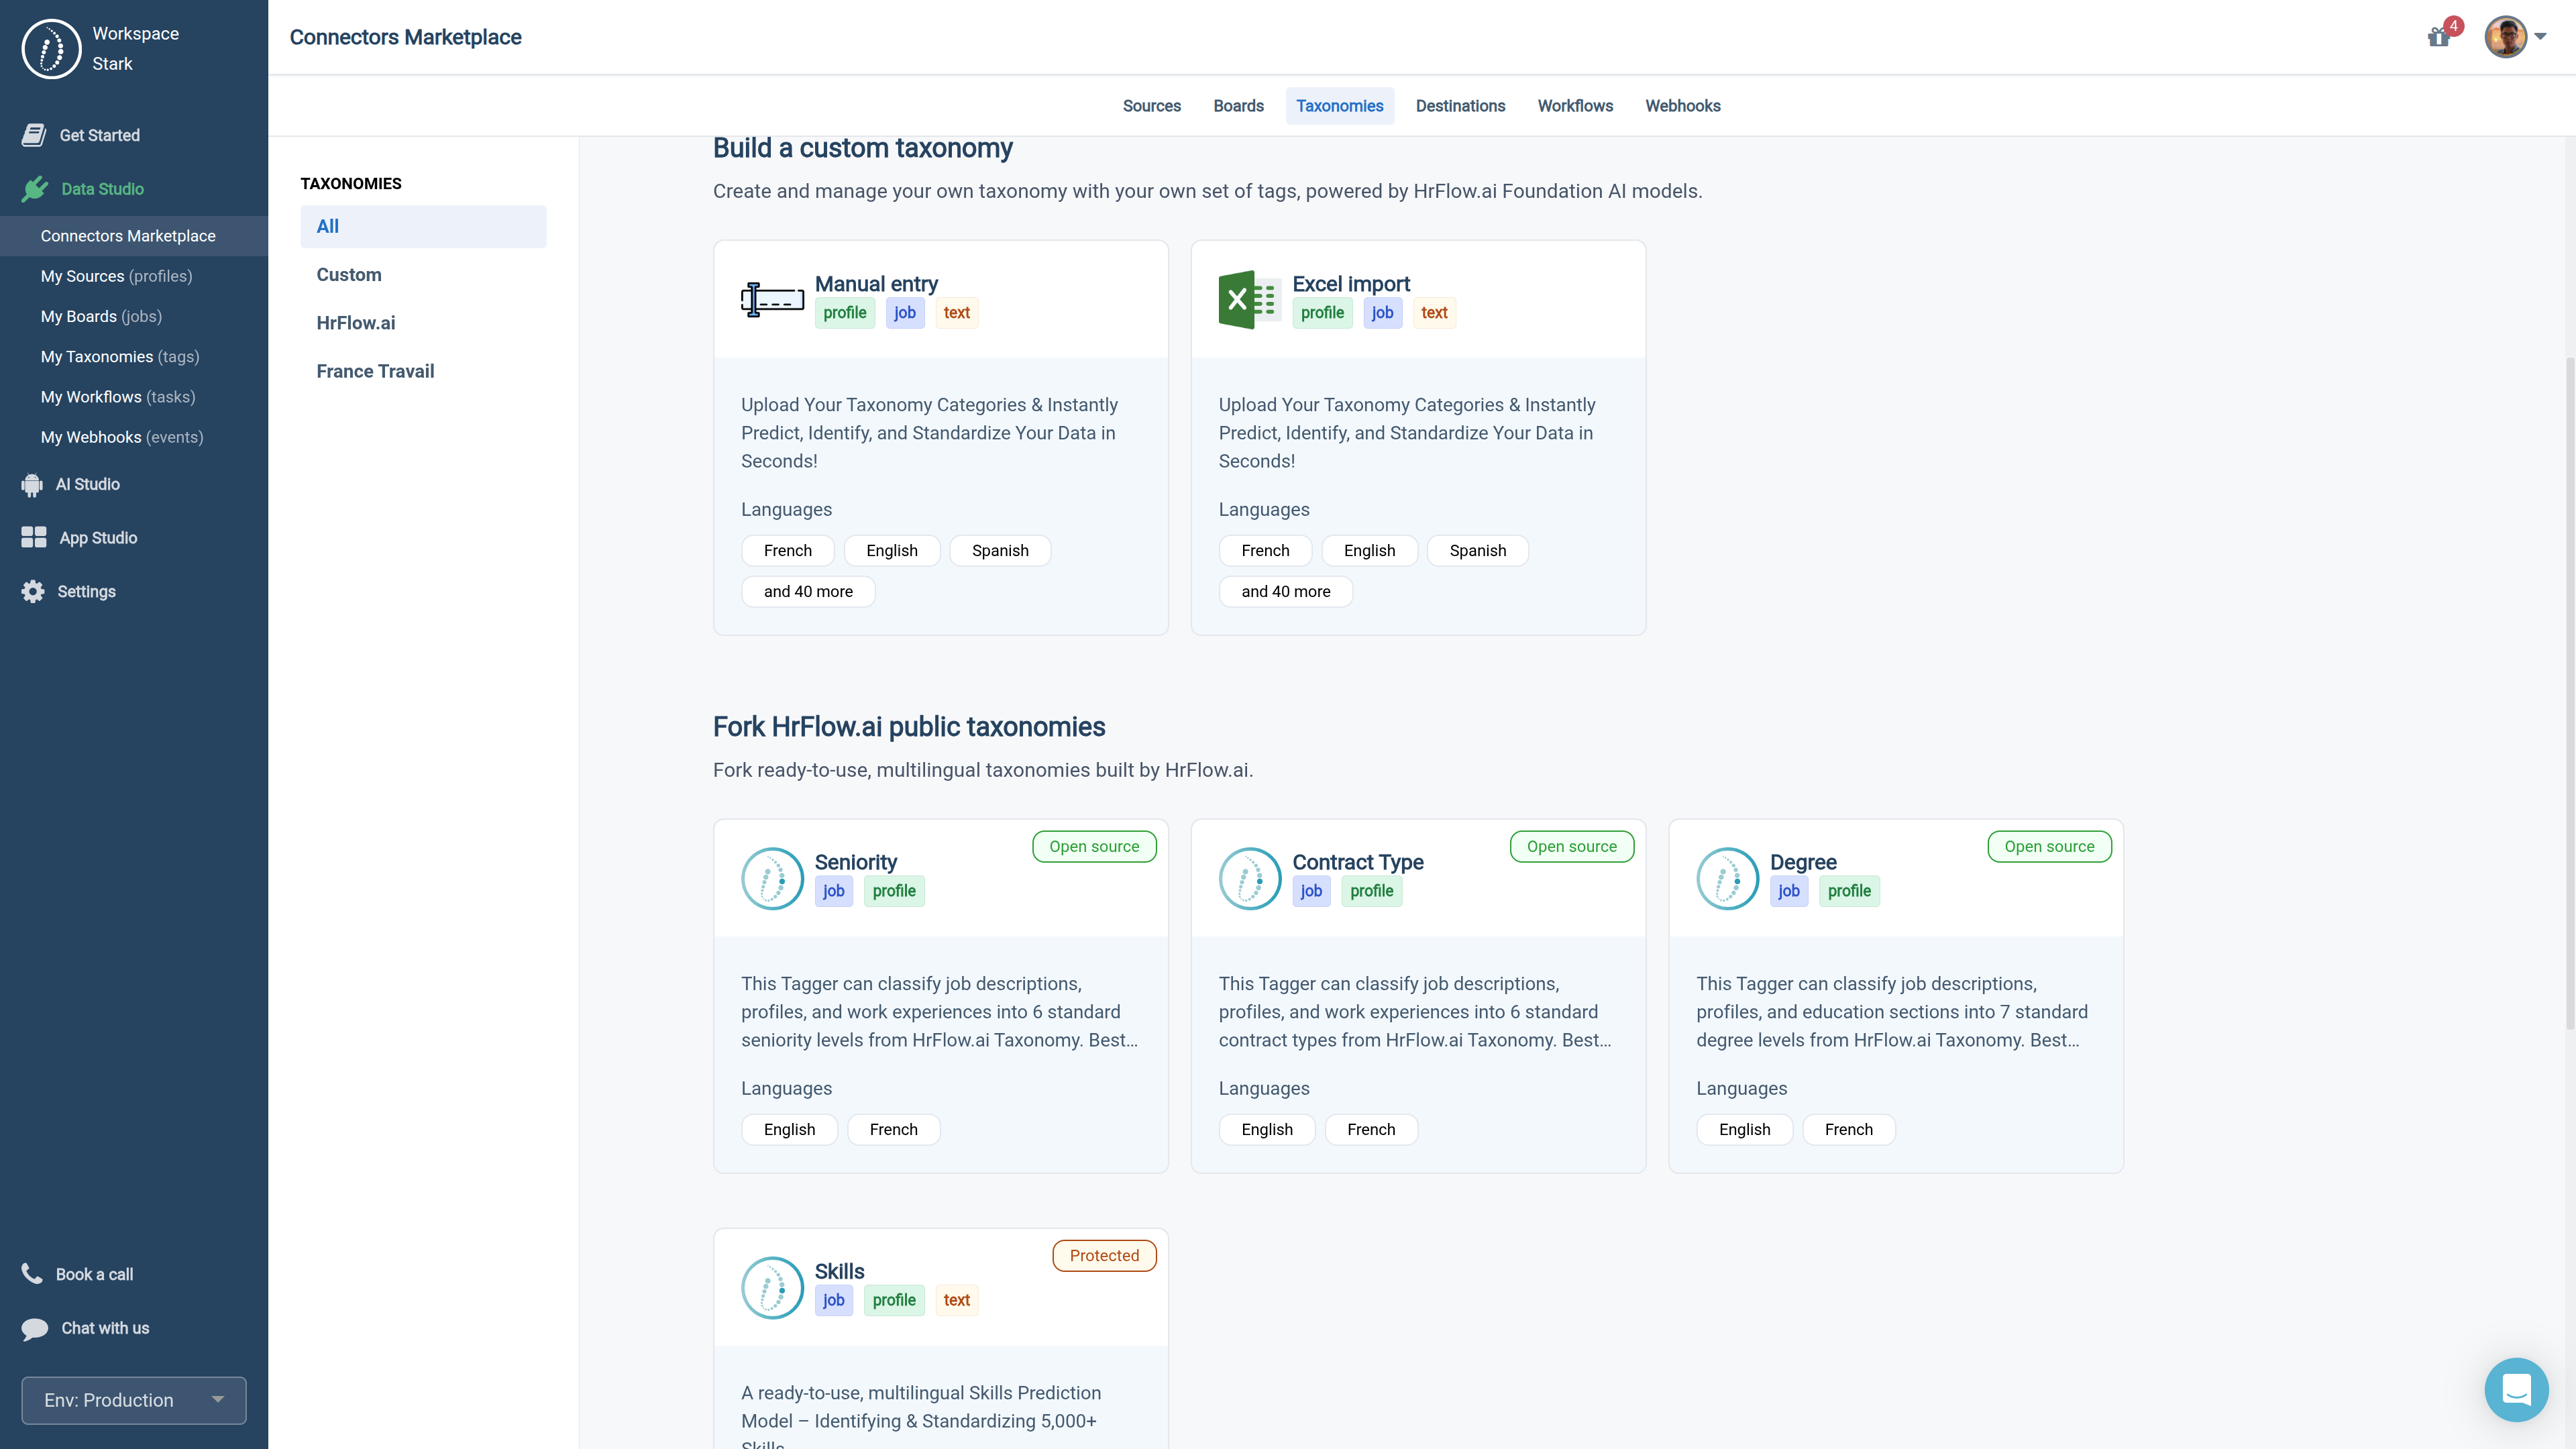Viewport: 2576px width, 1449px height.
Task: Open My Taxonomies (tags) link
Action: 120,356
